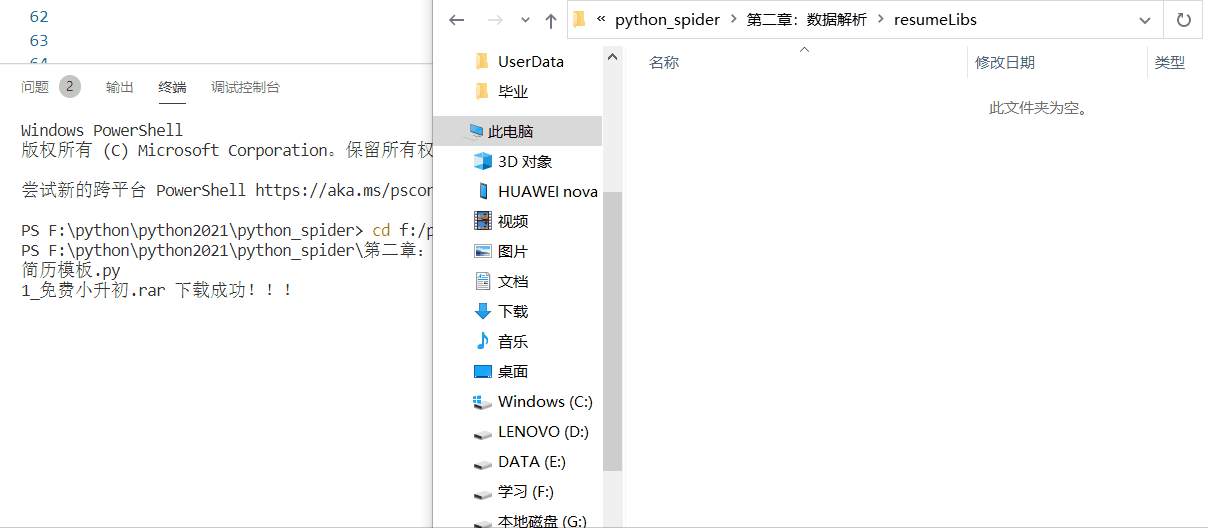Click line number 62 in editor
The image size is (1208, 528).
39,17
